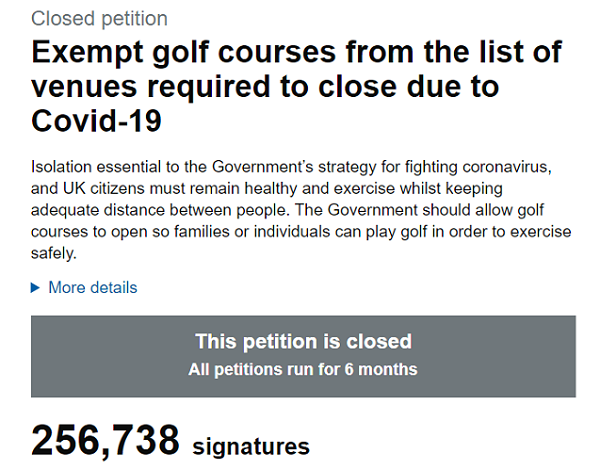Click the paragraph line starting 'Isolation essential'

click(291, 168)
